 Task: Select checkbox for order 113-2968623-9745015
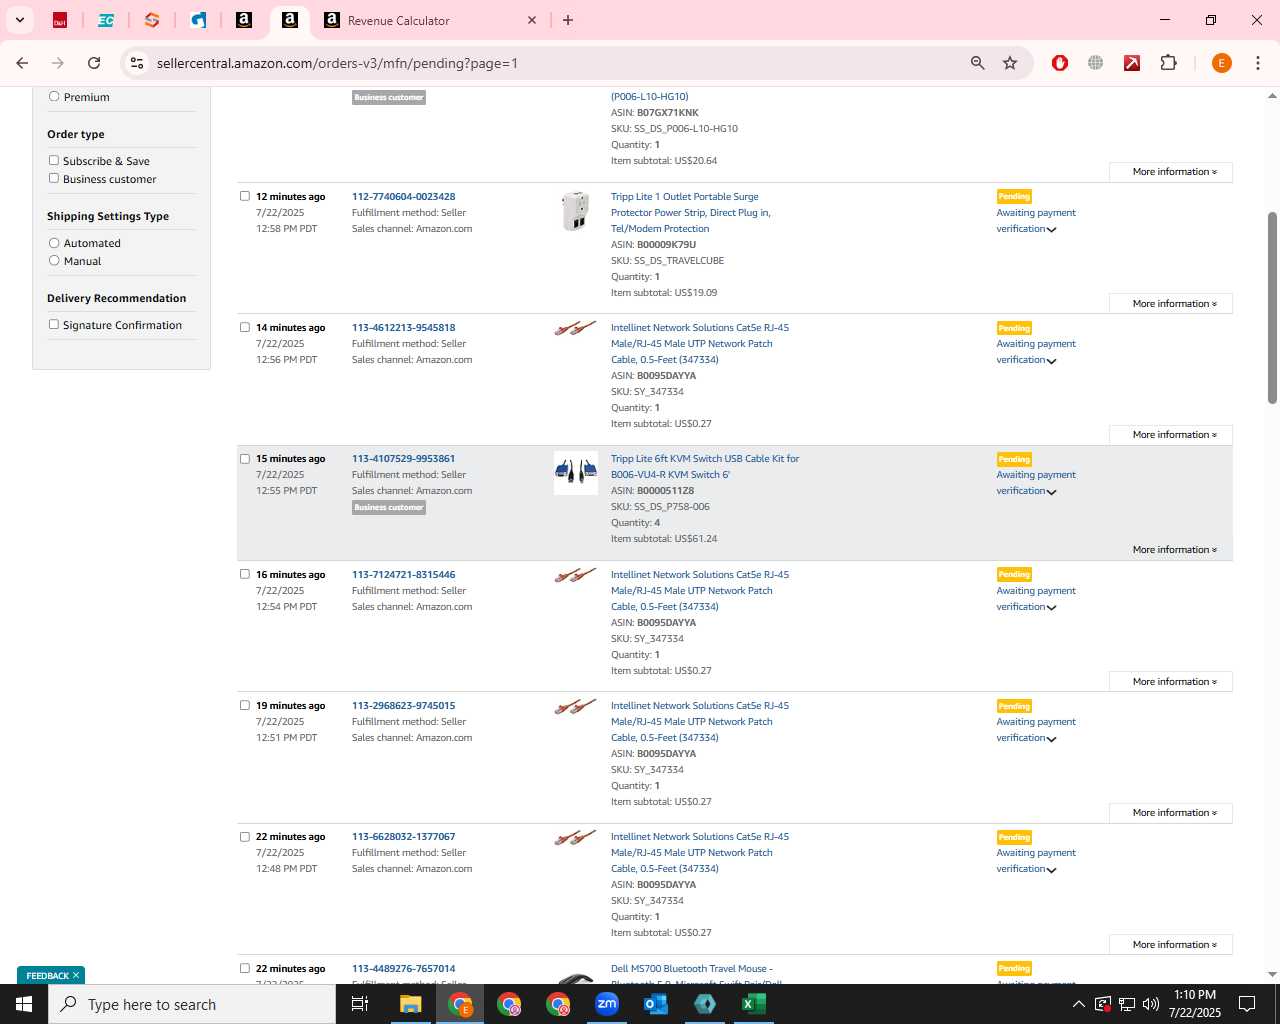[244, 705]
